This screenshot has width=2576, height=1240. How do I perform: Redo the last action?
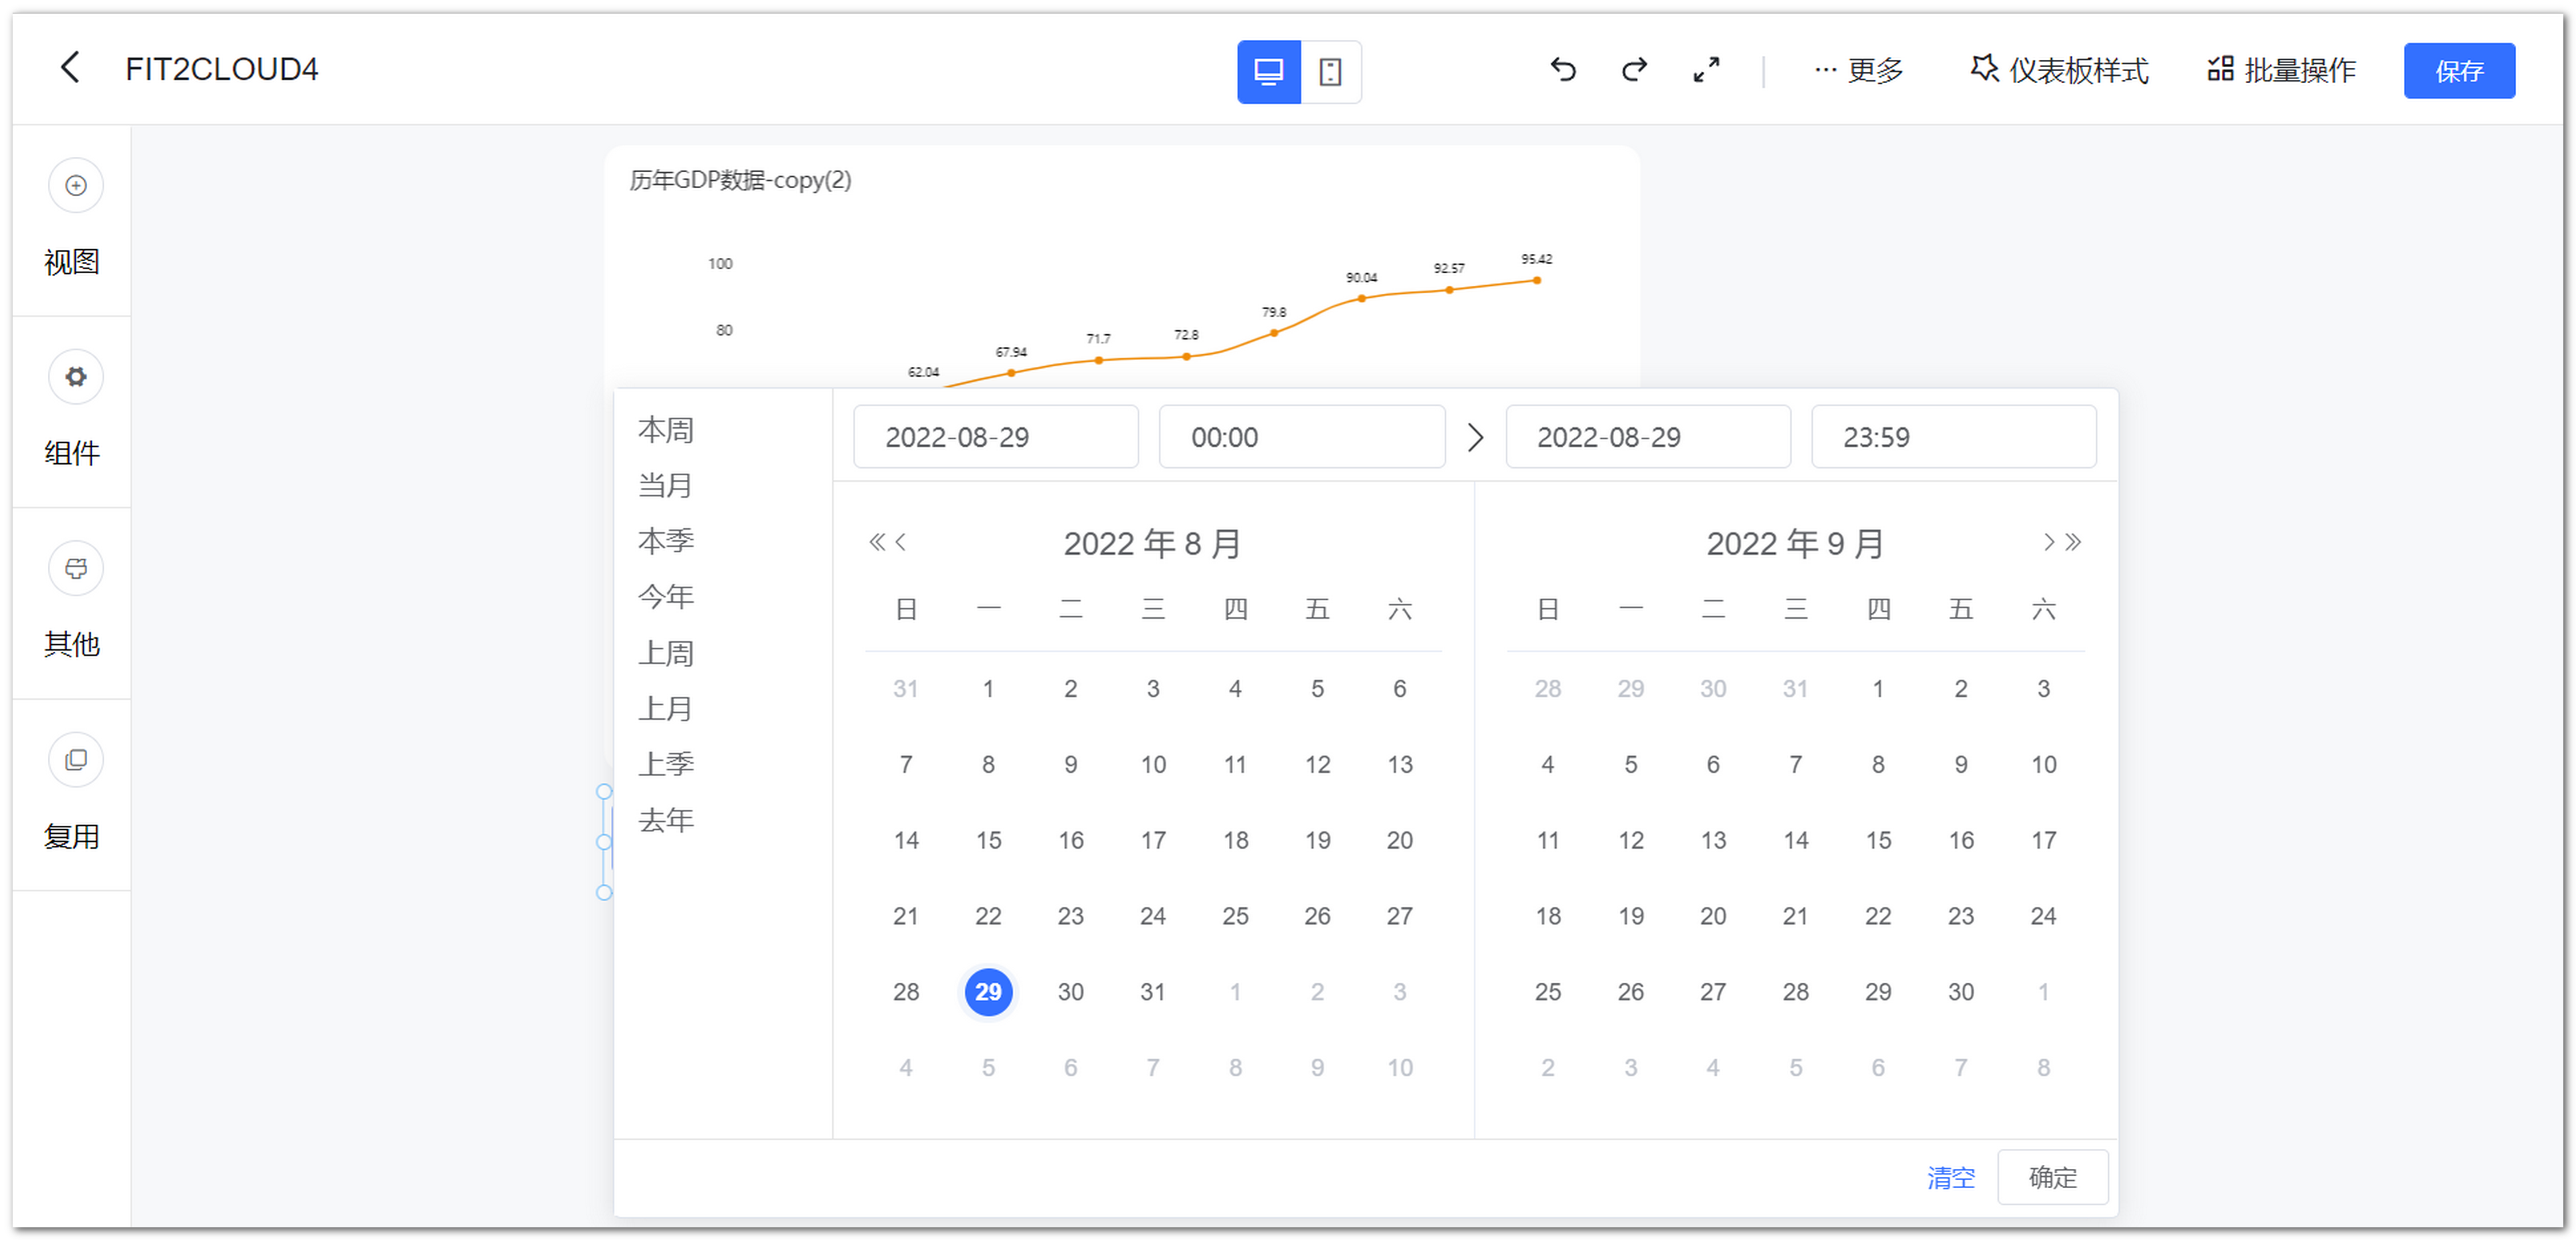click(1634, 69)
